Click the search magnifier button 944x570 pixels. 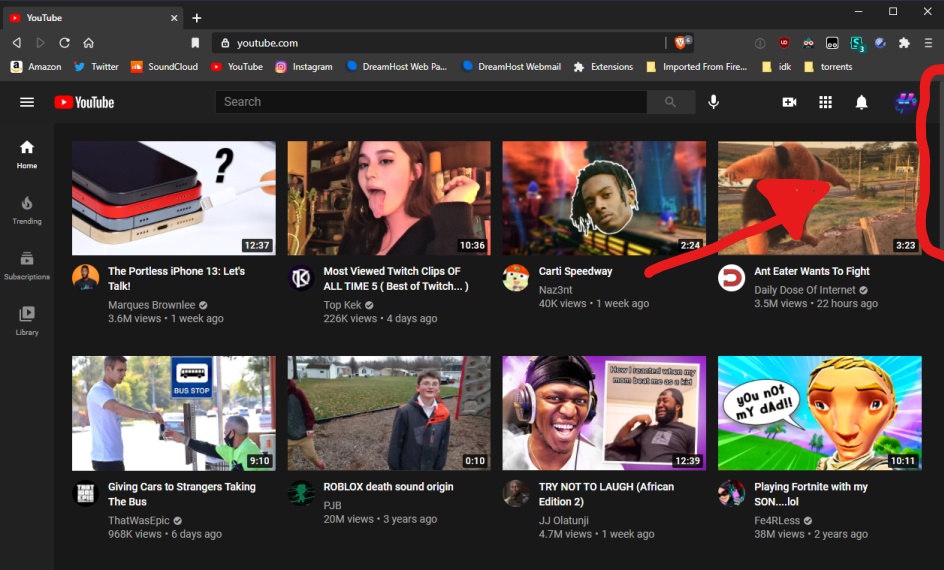tap(671, 102)
